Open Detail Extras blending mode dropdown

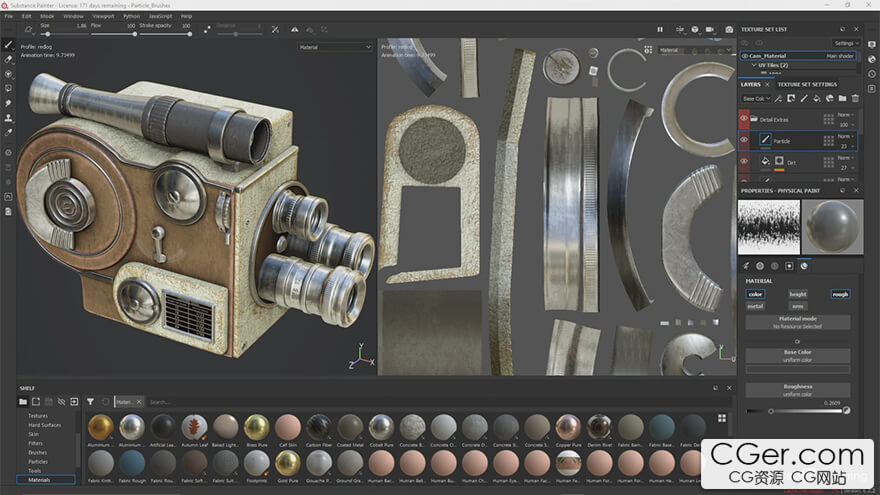tap(846, 114)
